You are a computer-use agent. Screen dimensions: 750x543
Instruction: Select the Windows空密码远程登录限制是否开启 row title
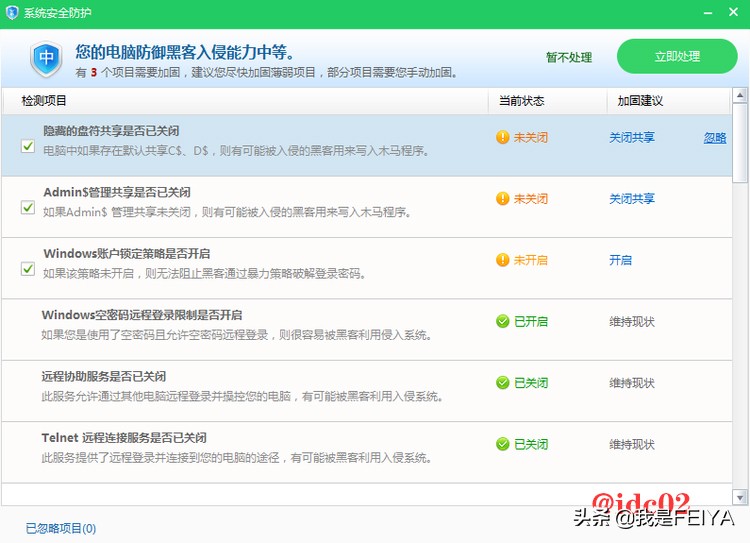142,315
